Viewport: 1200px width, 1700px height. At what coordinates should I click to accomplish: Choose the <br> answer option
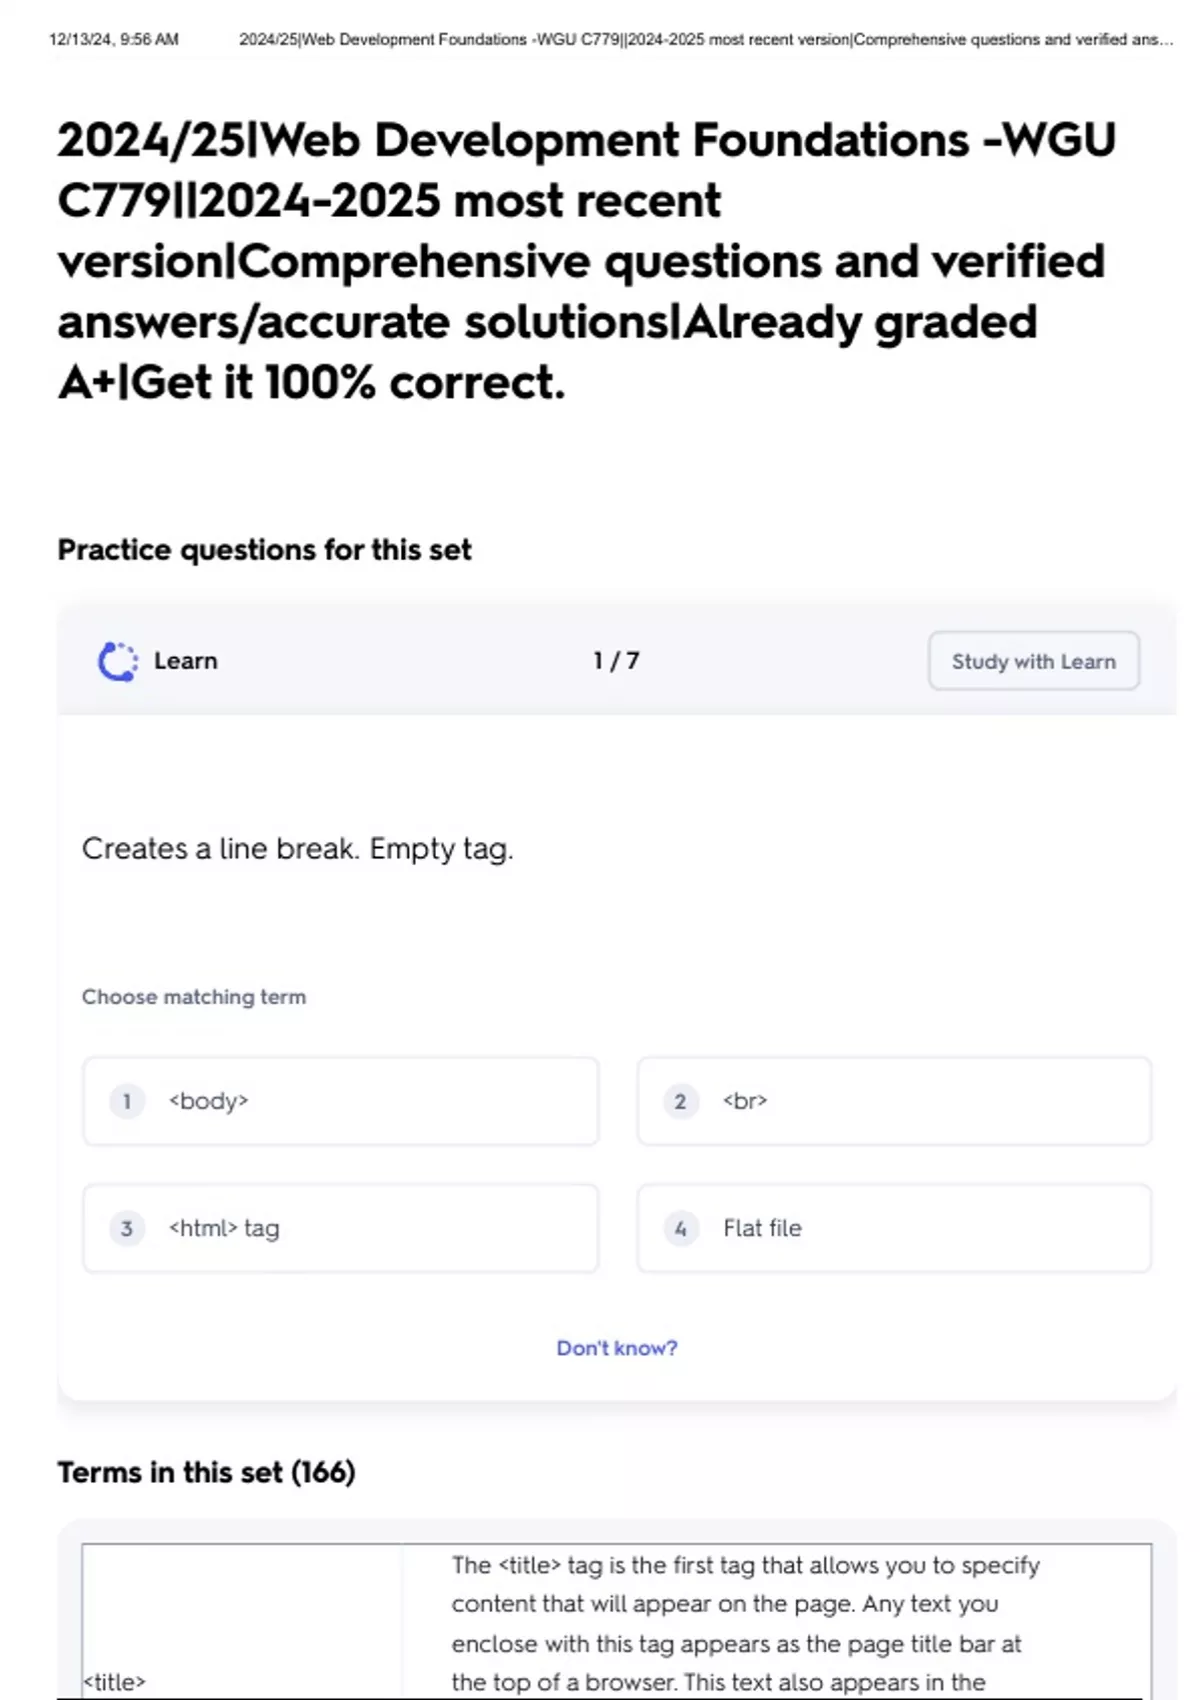point(894,1101)
